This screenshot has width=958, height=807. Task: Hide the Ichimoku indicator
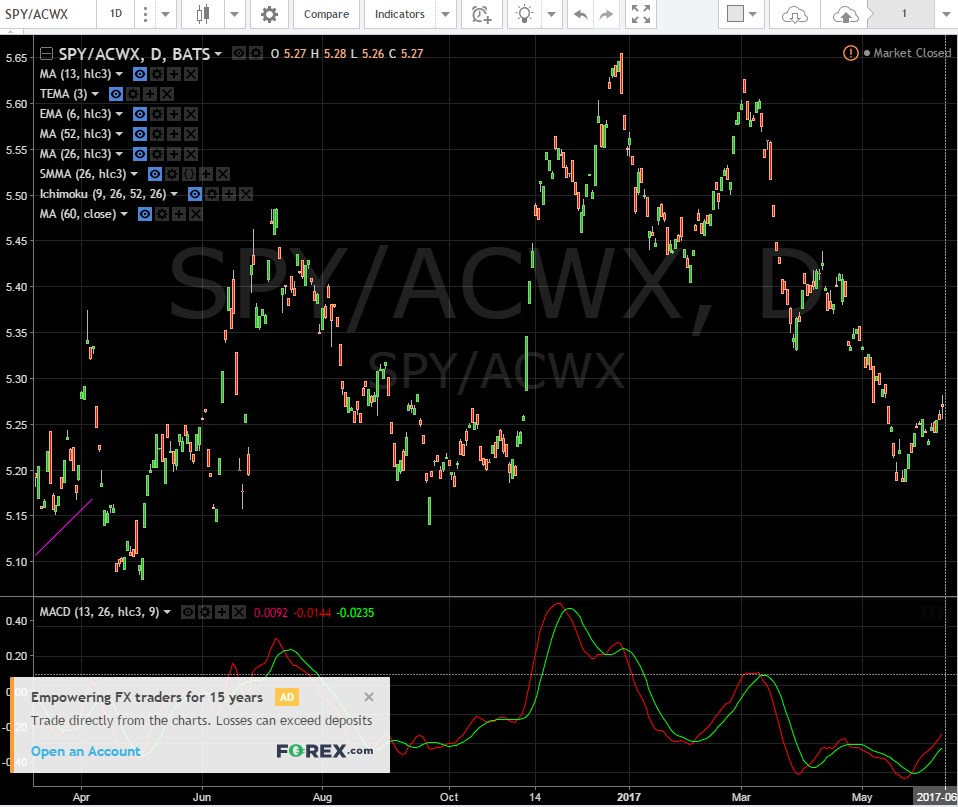tap(194, 194)
